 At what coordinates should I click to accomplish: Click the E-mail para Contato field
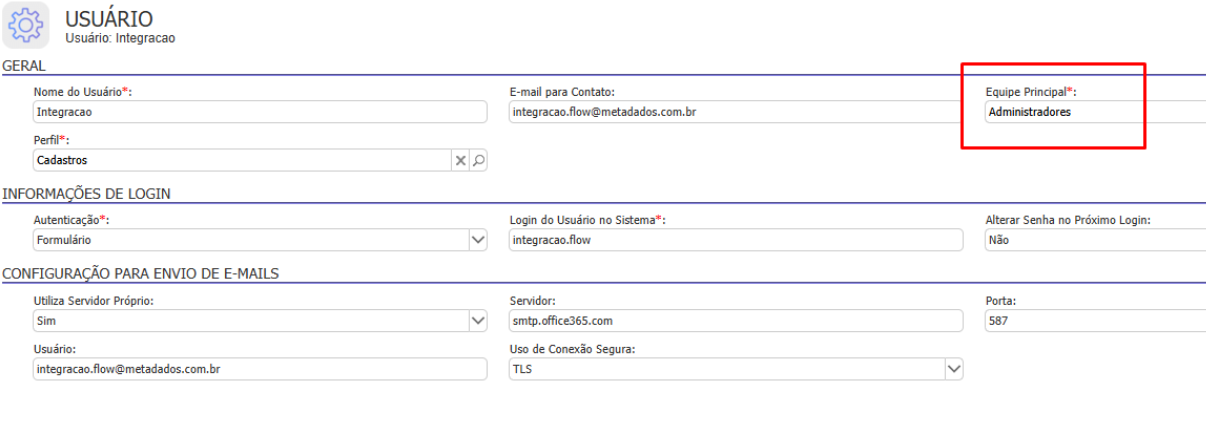pyautogui.click(x=736, y=112)
